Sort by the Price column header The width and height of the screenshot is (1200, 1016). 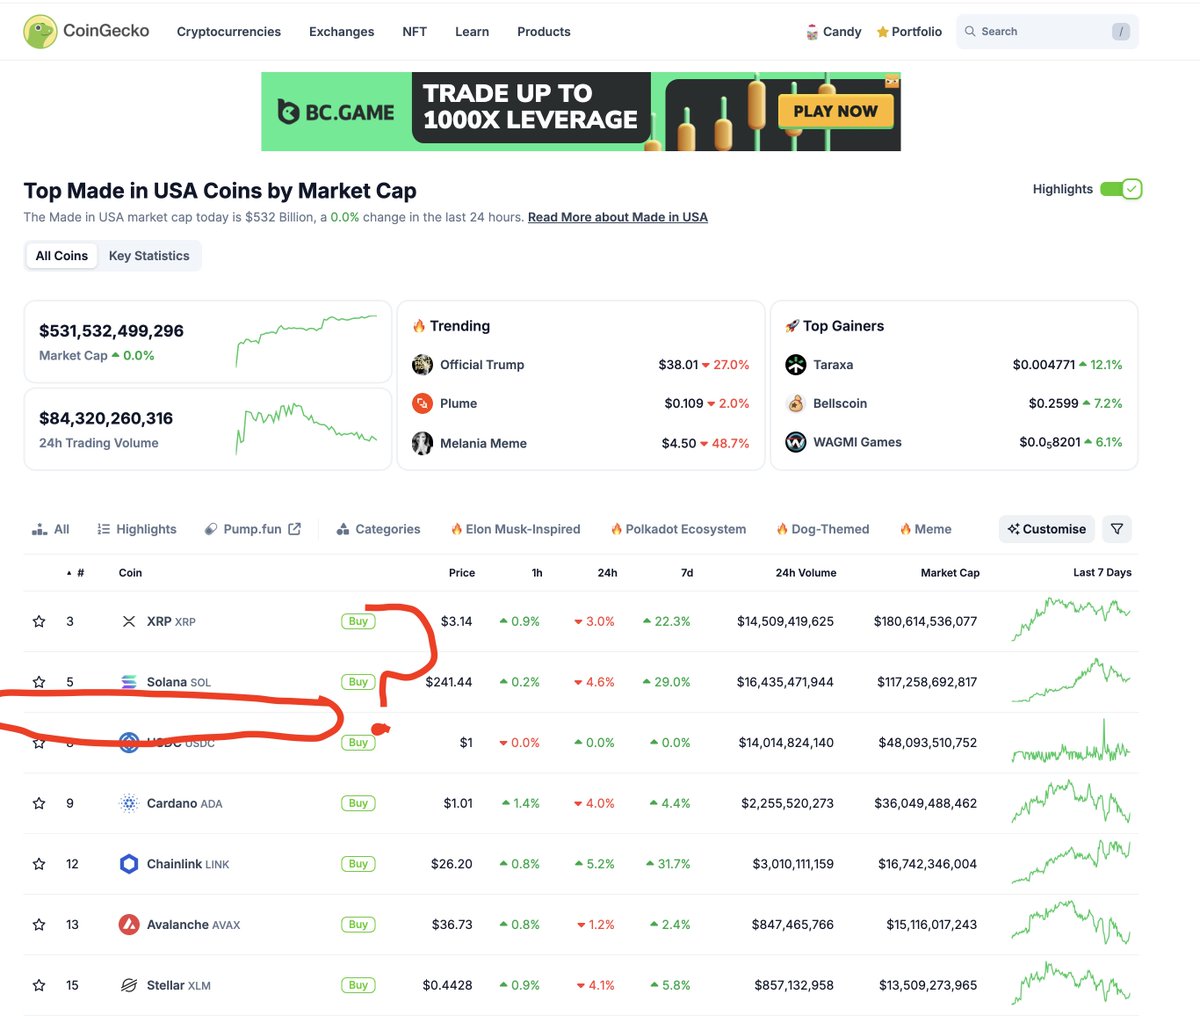coord(462,573)
